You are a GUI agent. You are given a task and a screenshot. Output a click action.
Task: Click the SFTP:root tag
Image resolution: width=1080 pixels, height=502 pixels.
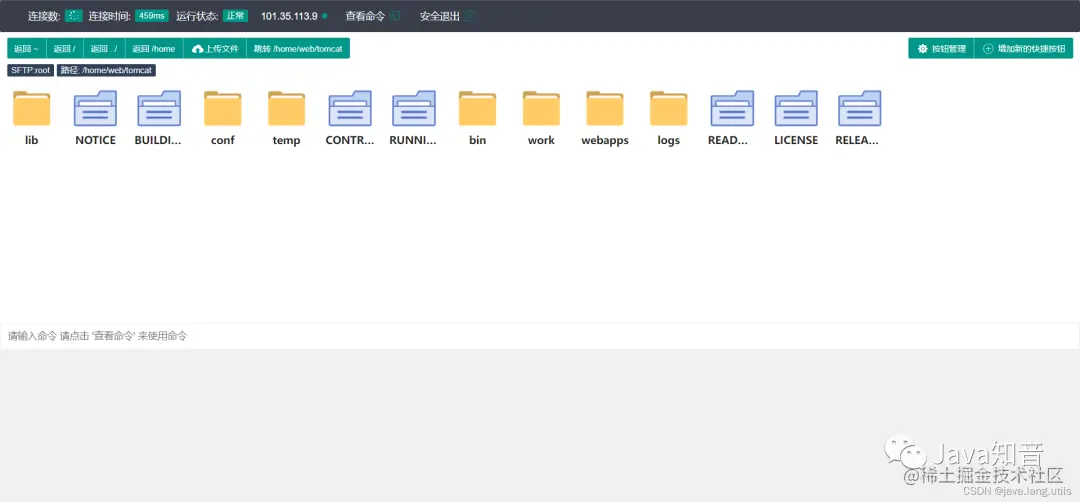pos(31,70)
